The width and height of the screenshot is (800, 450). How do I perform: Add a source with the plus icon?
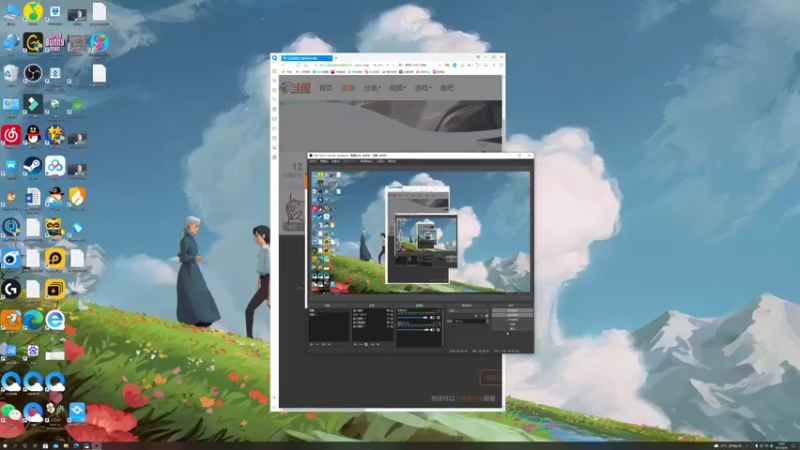[x=355, y=344]
